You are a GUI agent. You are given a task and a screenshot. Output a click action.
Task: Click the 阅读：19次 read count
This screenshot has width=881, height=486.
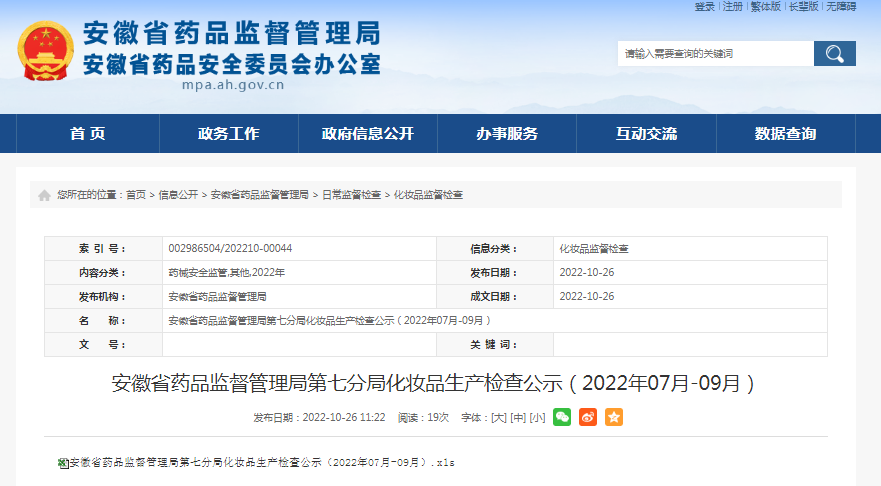(x=423, y=417)
